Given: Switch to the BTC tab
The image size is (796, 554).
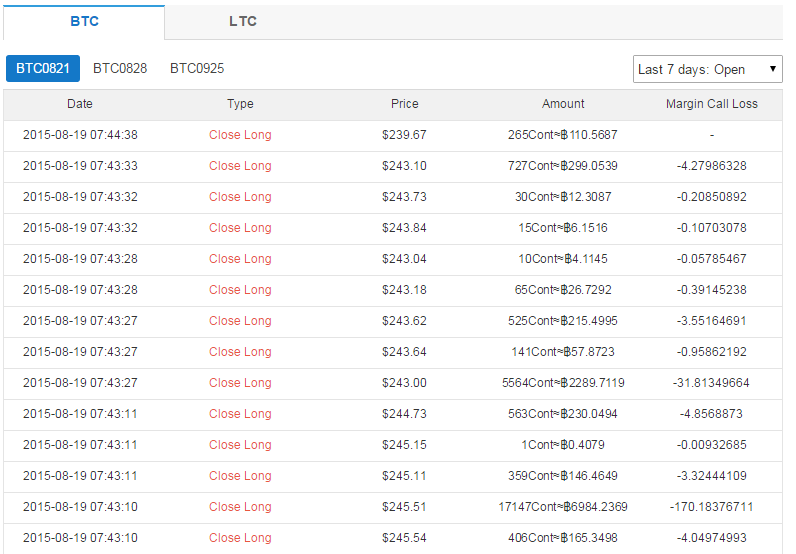Looking at the screenshot, I should click(x=84, y=21).
